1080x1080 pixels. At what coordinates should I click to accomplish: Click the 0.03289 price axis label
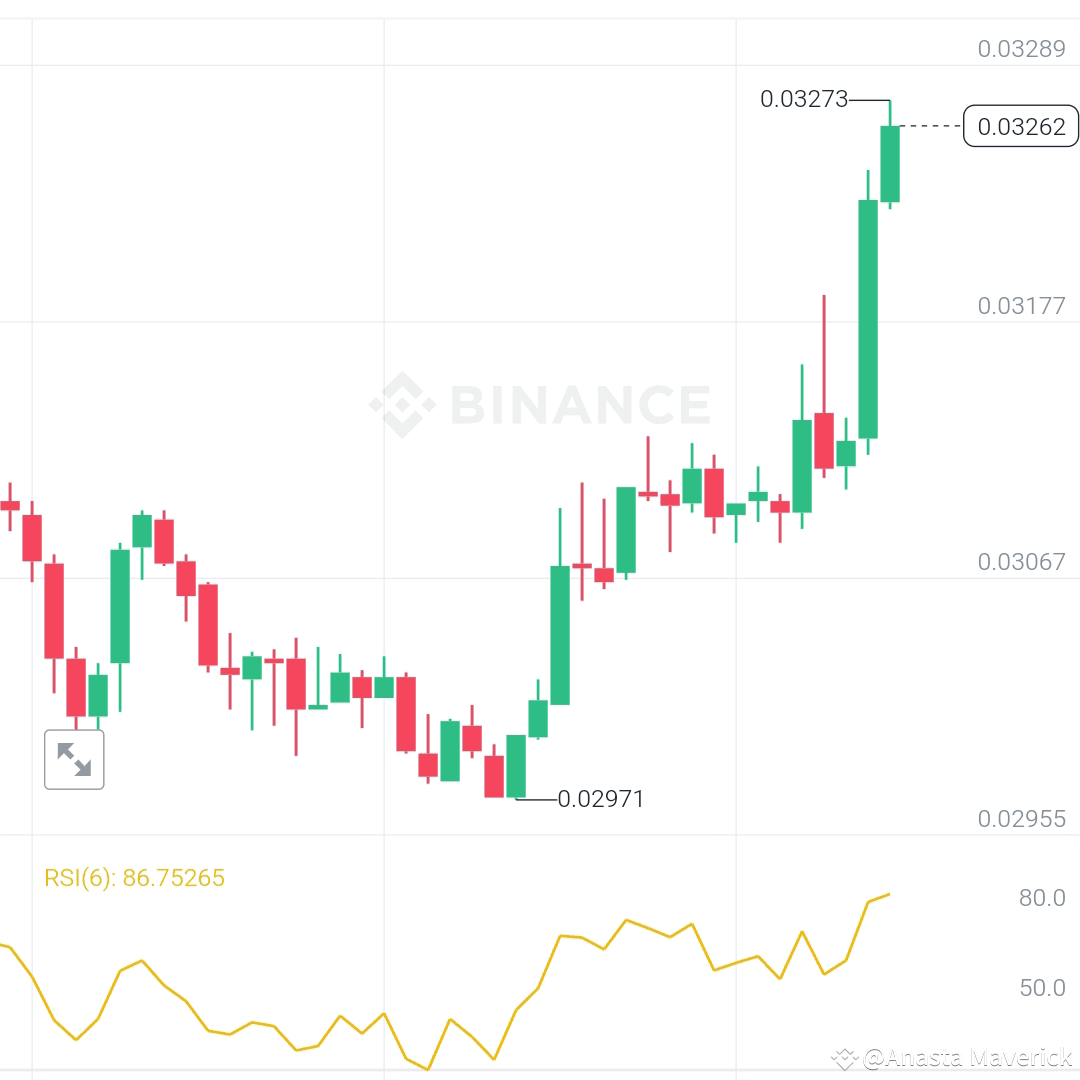[x=1021, y=47]
